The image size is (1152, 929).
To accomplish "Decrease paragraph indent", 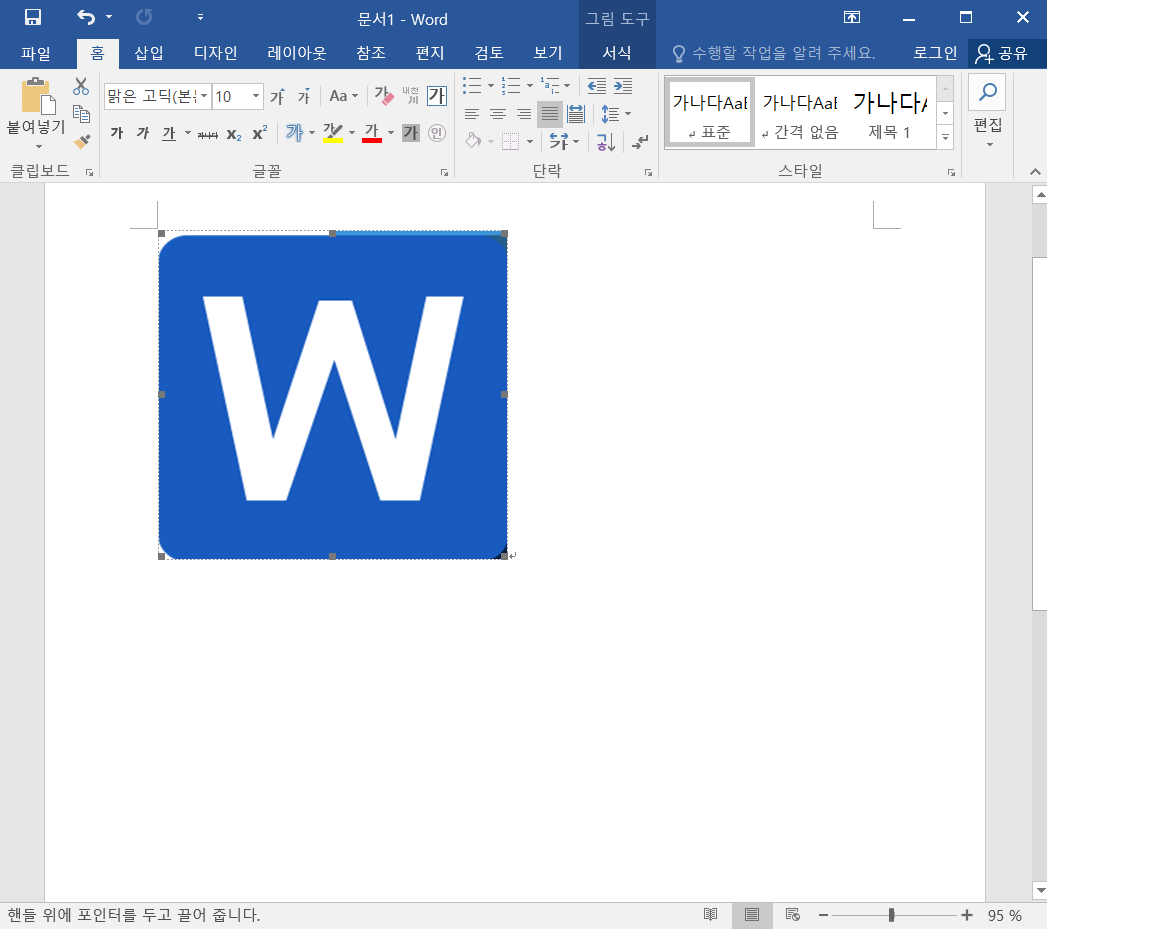I will [597, 86].
